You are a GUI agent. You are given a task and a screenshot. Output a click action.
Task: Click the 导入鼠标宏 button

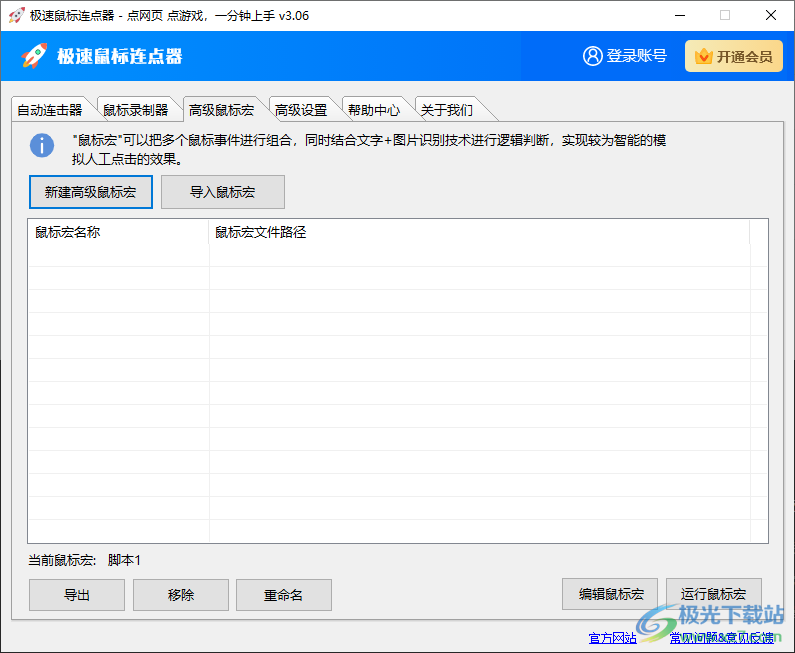(x=223, y=192)
